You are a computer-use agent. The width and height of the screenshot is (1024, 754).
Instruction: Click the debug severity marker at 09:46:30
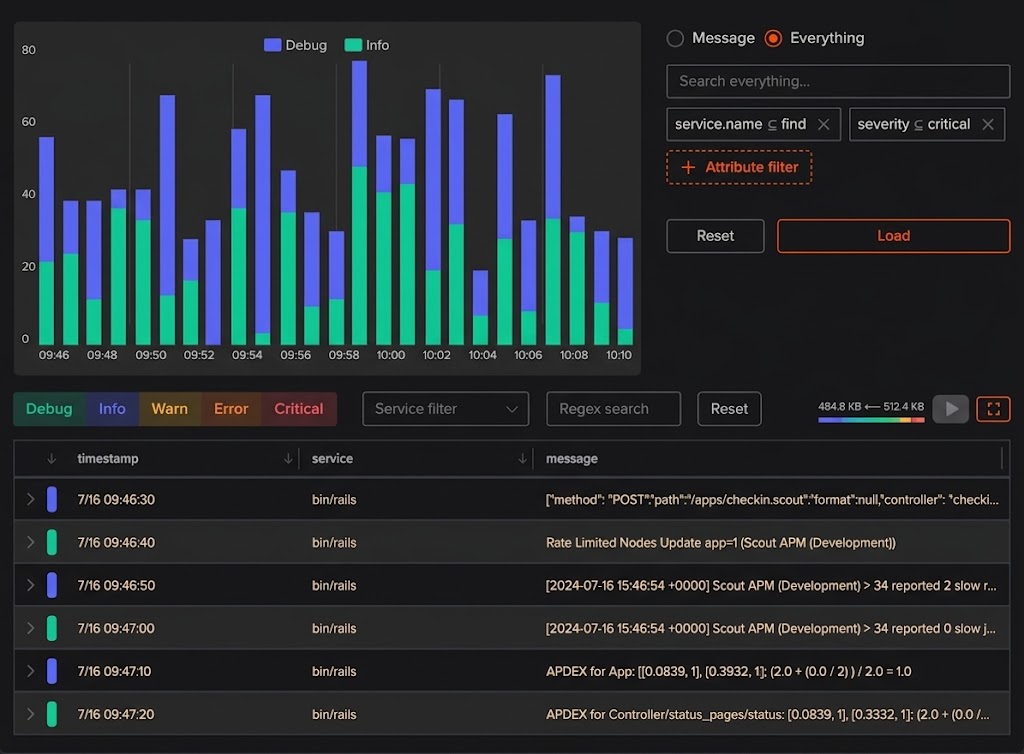(x=52, y=499)
